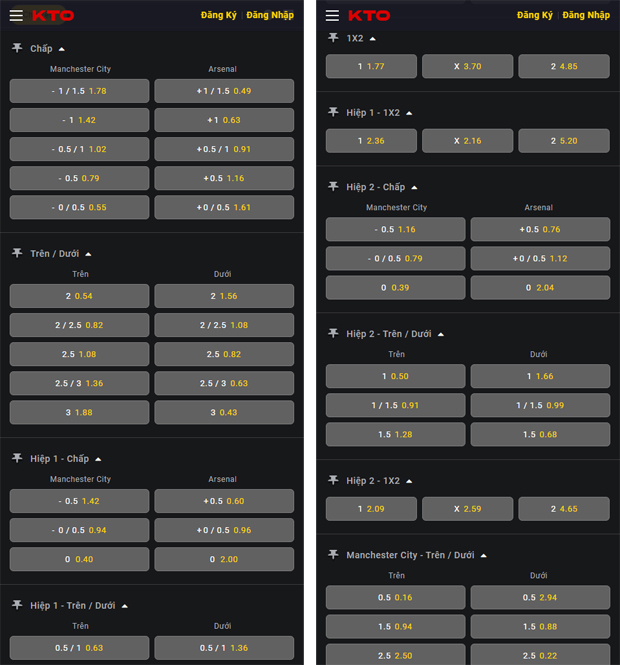Click the KTO logo in the left panel

point(53,15)
